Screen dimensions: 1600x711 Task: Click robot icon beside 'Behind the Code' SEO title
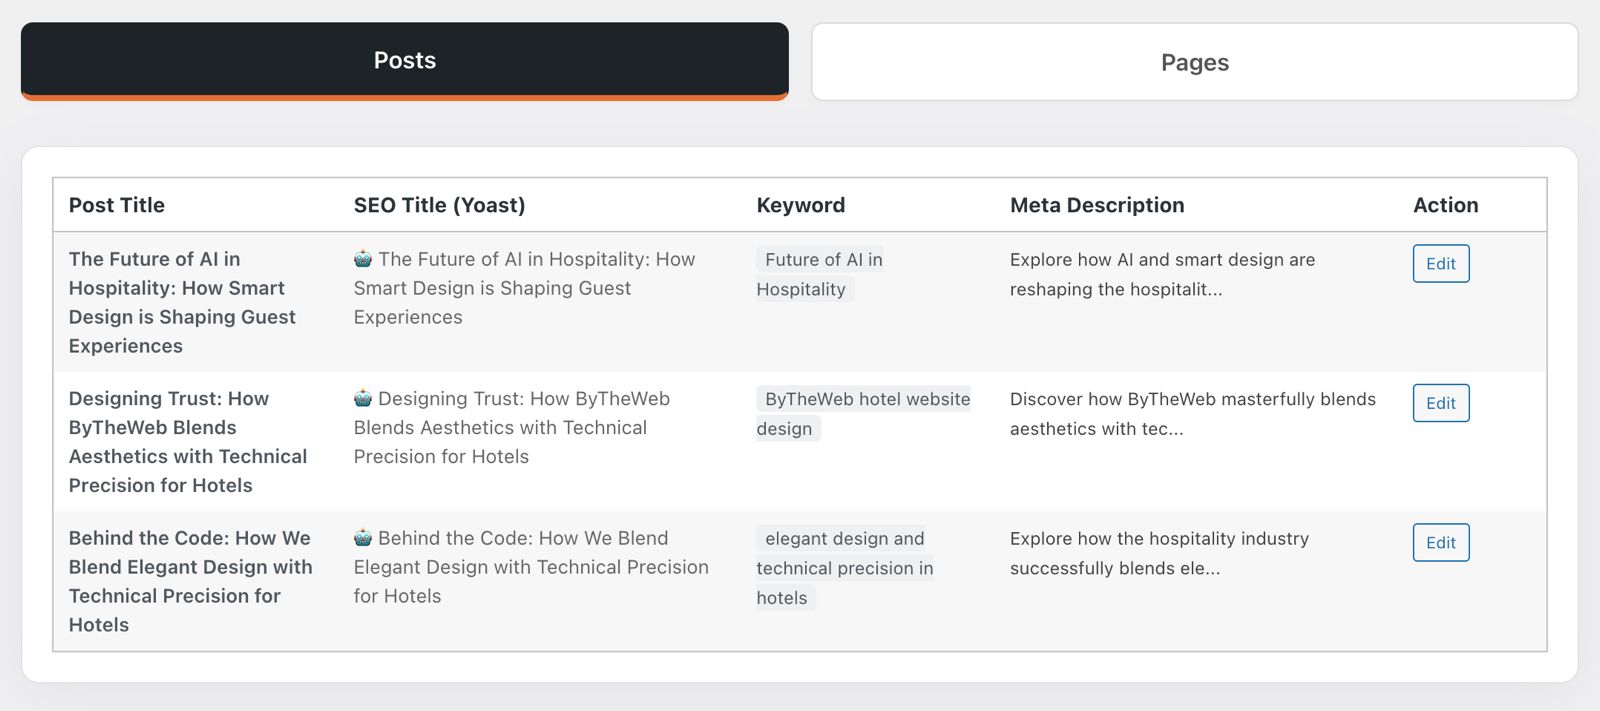(363, 538)
